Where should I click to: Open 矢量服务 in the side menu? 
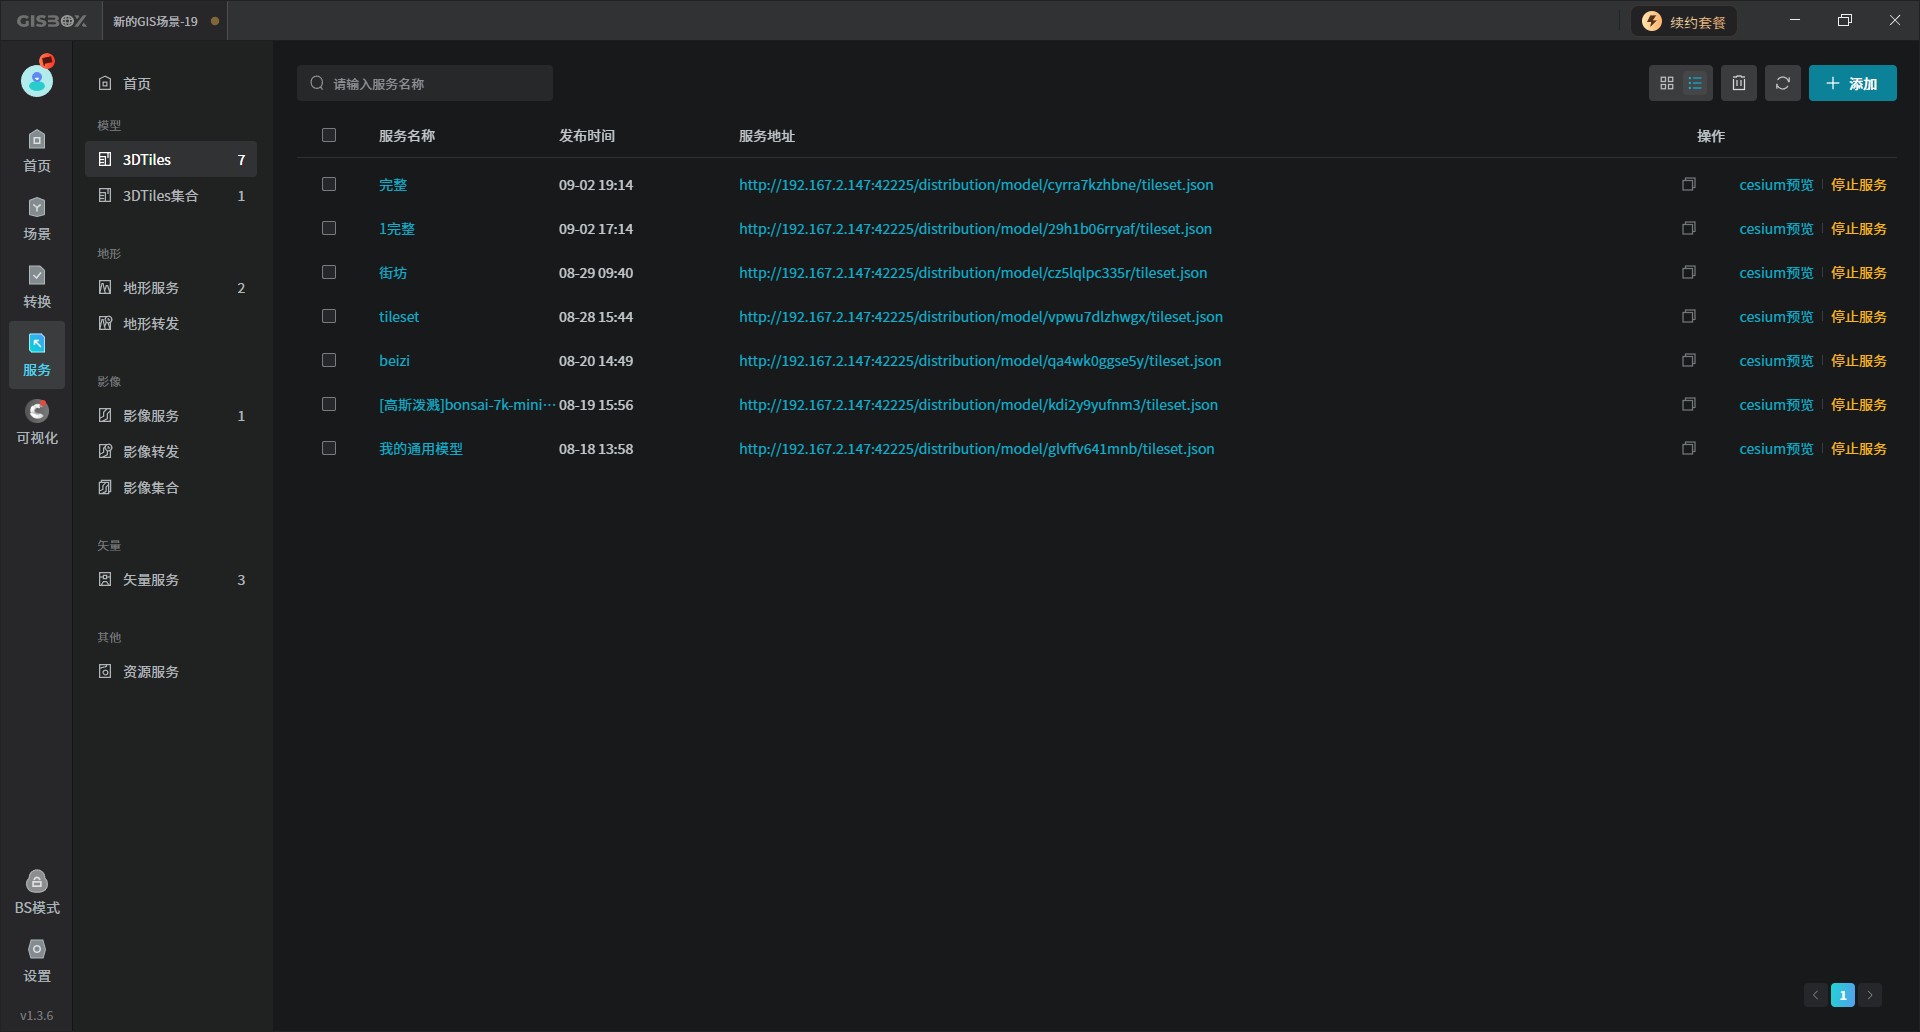coord(151,580)
